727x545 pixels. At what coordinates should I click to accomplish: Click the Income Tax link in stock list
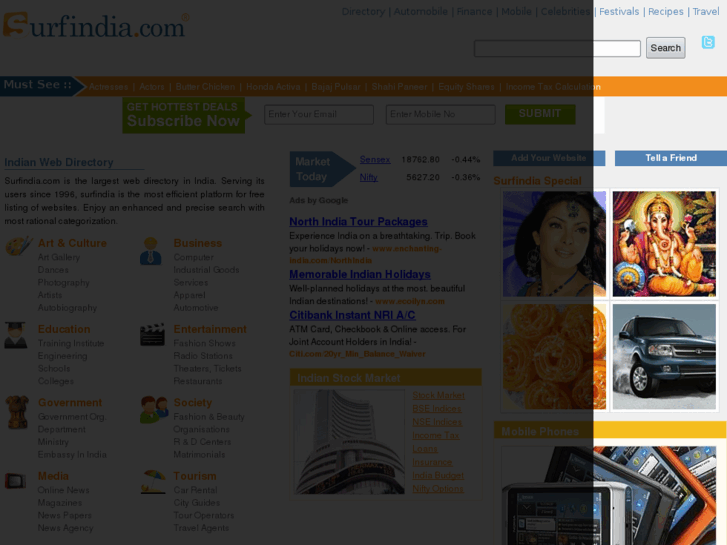pos(436,436)
